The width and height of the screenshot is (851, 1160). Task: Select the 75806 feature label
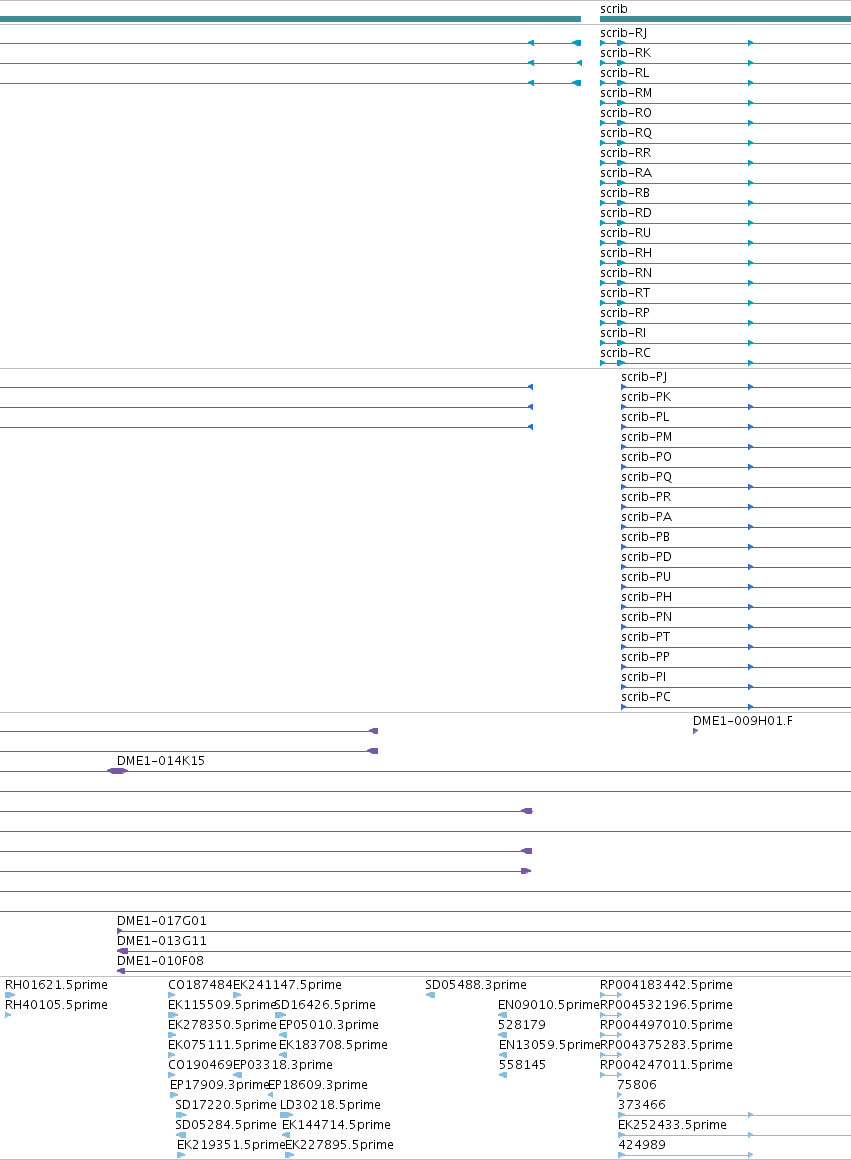637,1085
